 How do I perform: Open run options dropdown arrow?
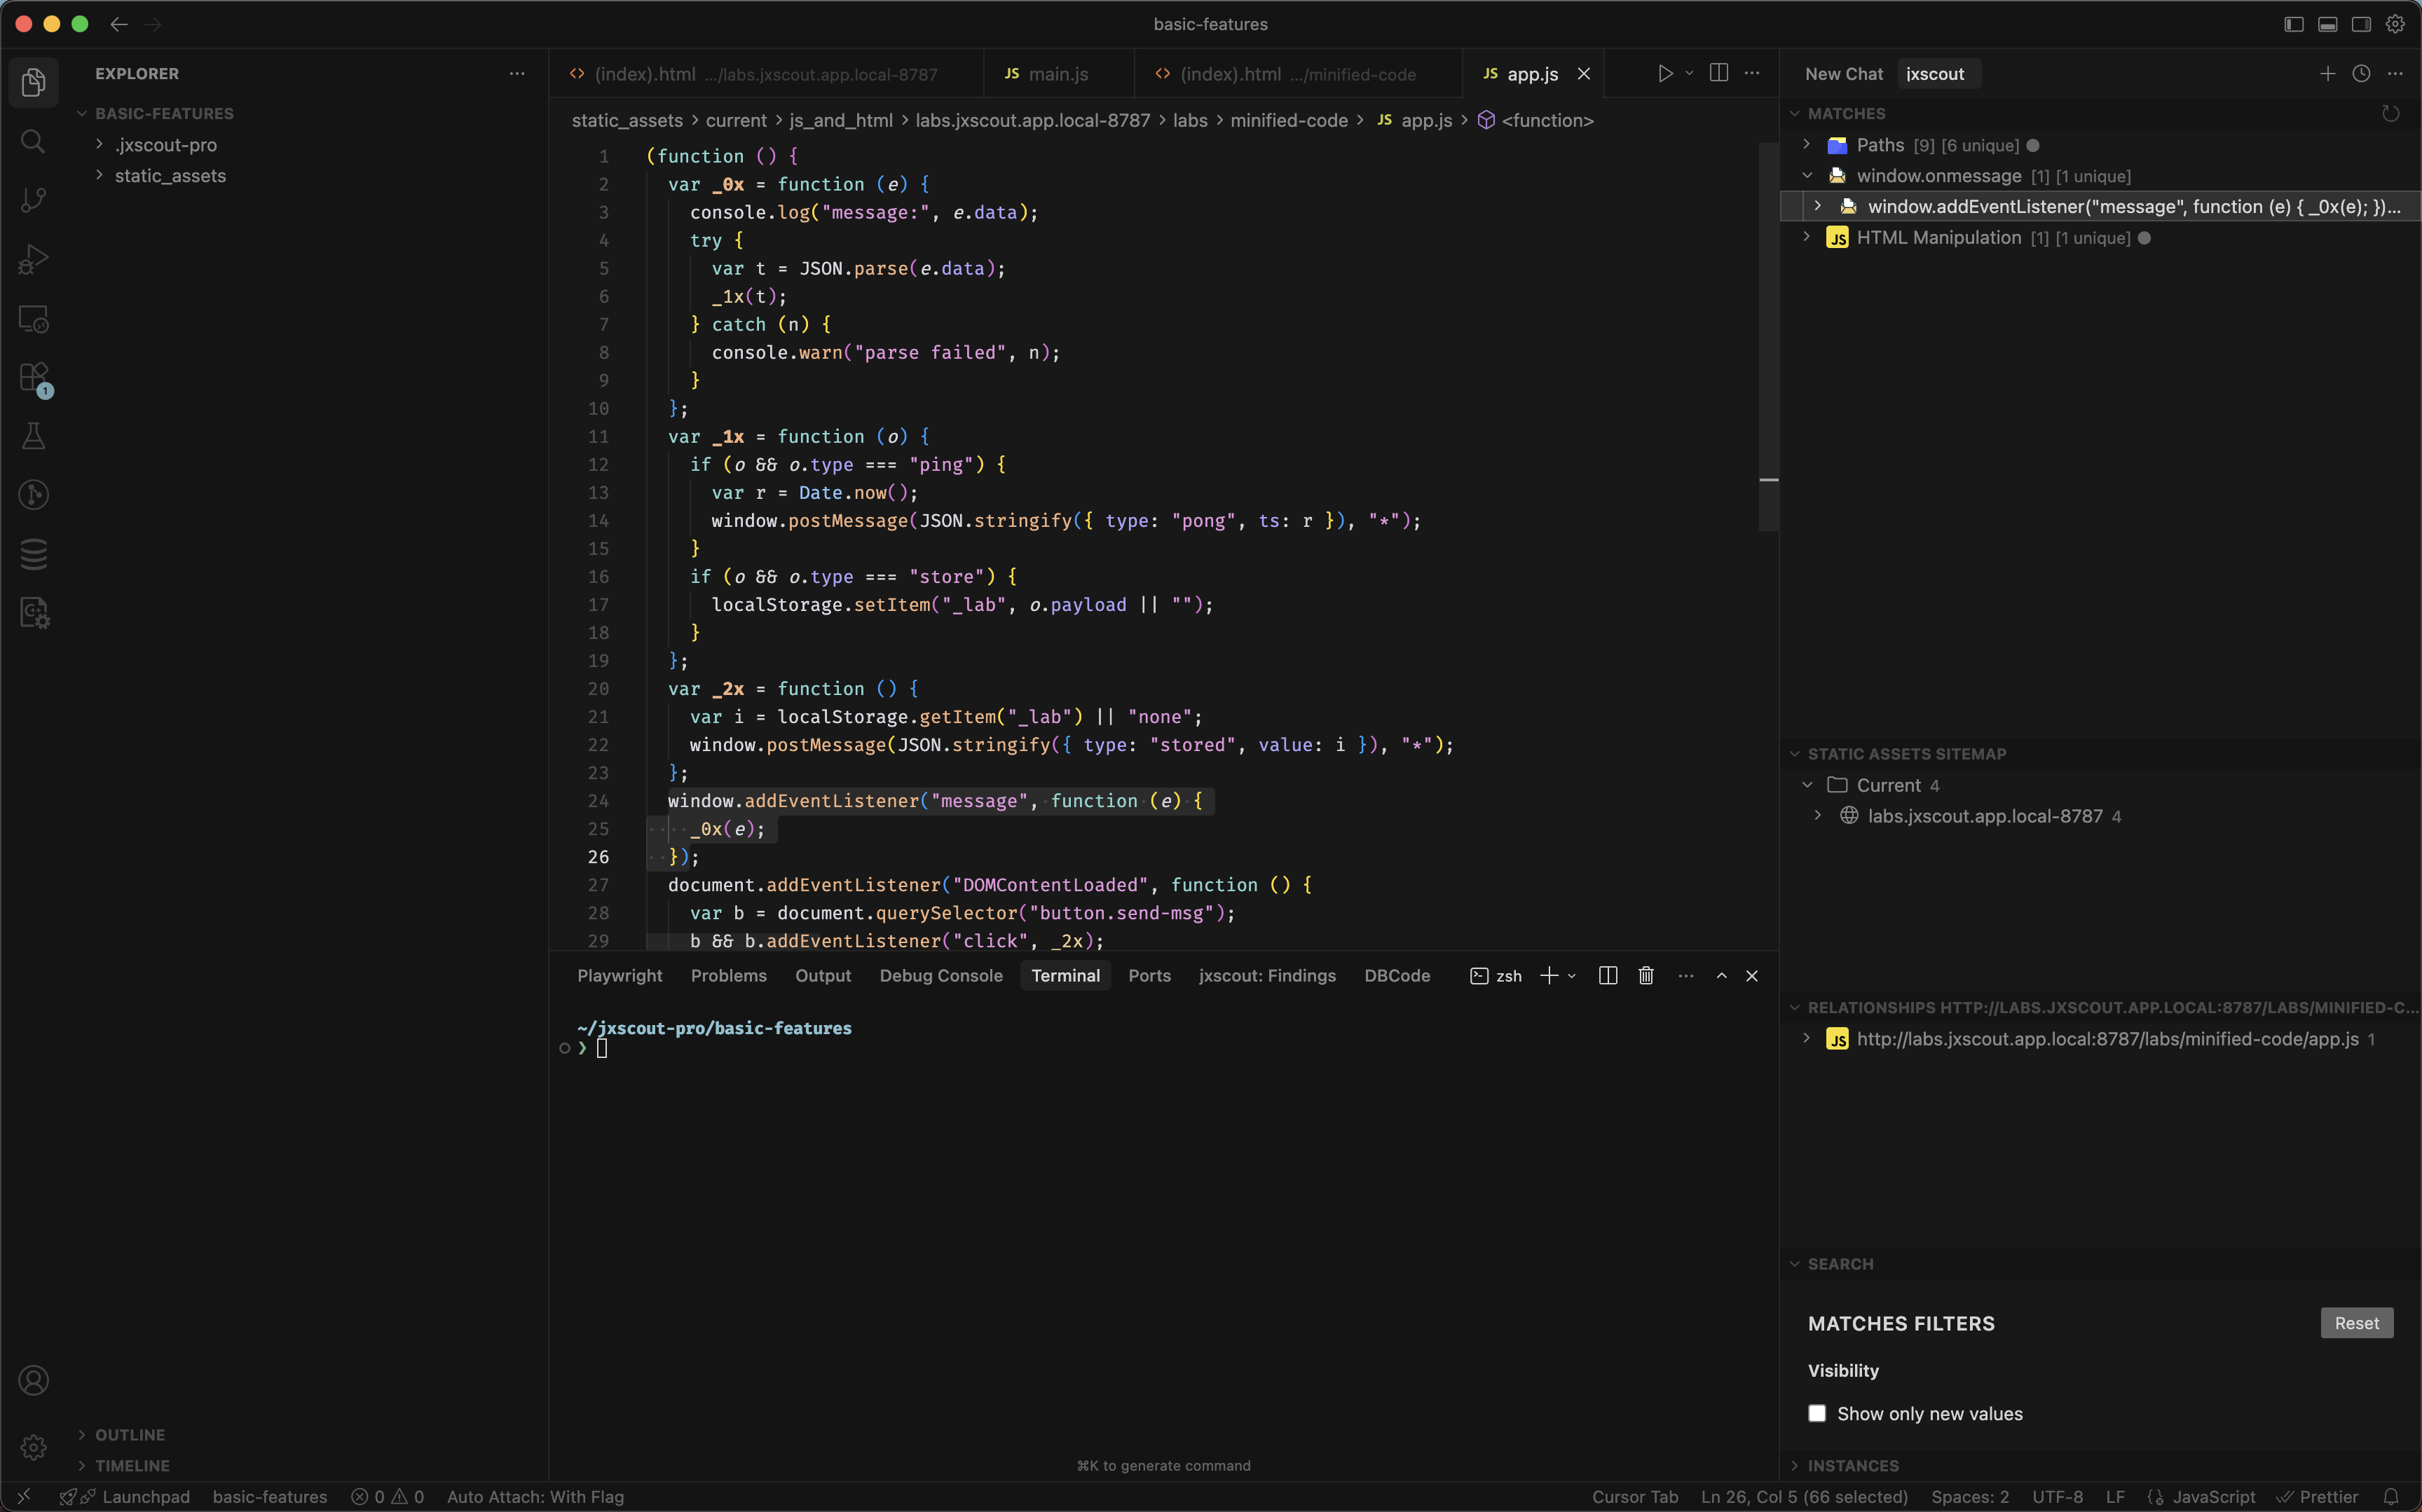(x=1689, y=73)
